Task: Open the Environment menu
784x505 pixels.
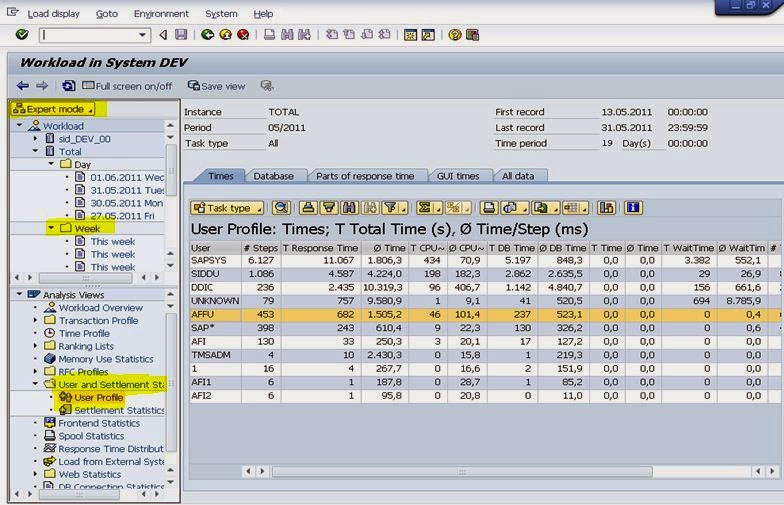Action: tap(161, 14)
